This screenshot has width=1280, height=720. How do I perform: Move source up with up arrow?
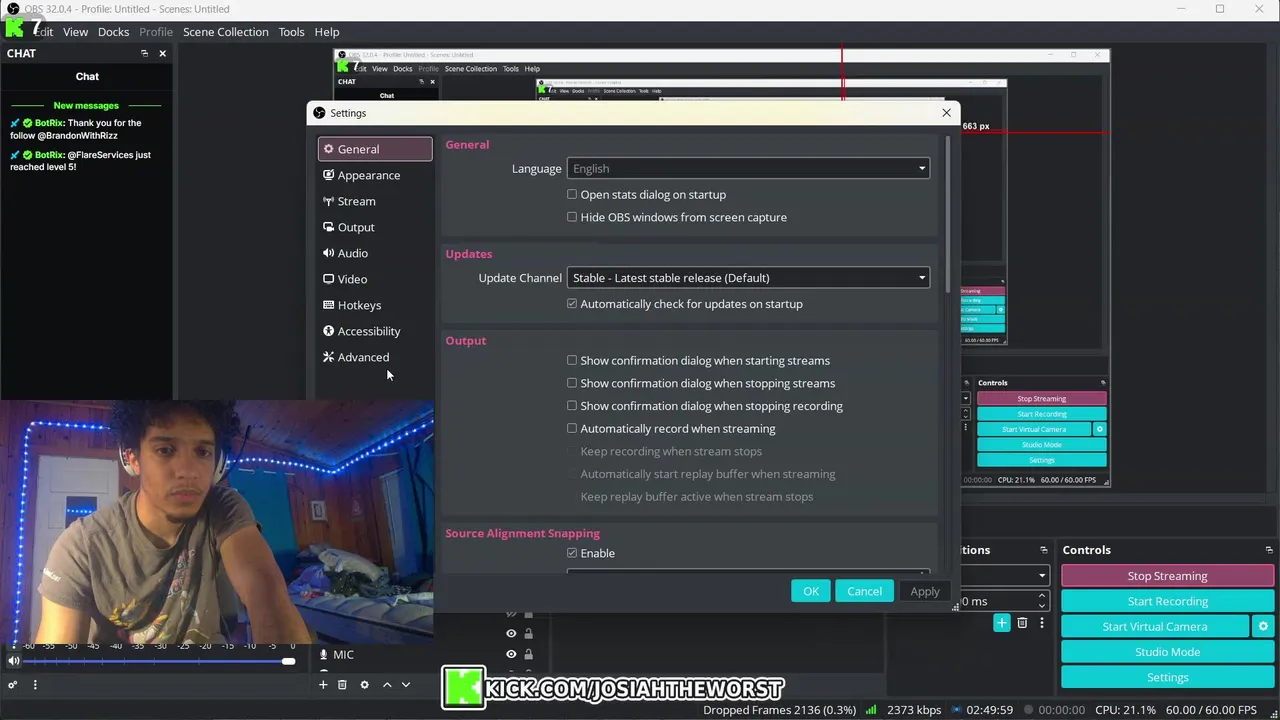(x=387, y=685)
